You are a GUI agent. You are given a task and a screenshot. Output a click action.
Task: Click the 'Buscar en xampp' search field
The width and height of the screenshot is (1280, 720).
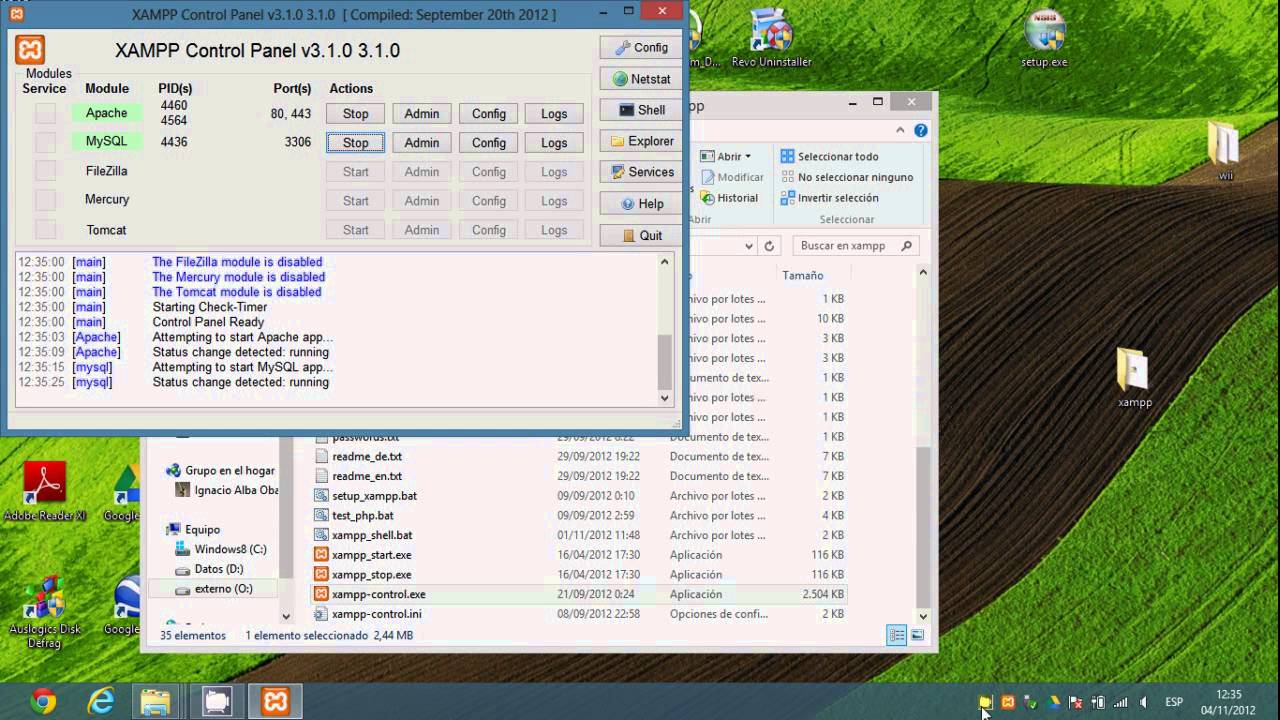[856, 245]
